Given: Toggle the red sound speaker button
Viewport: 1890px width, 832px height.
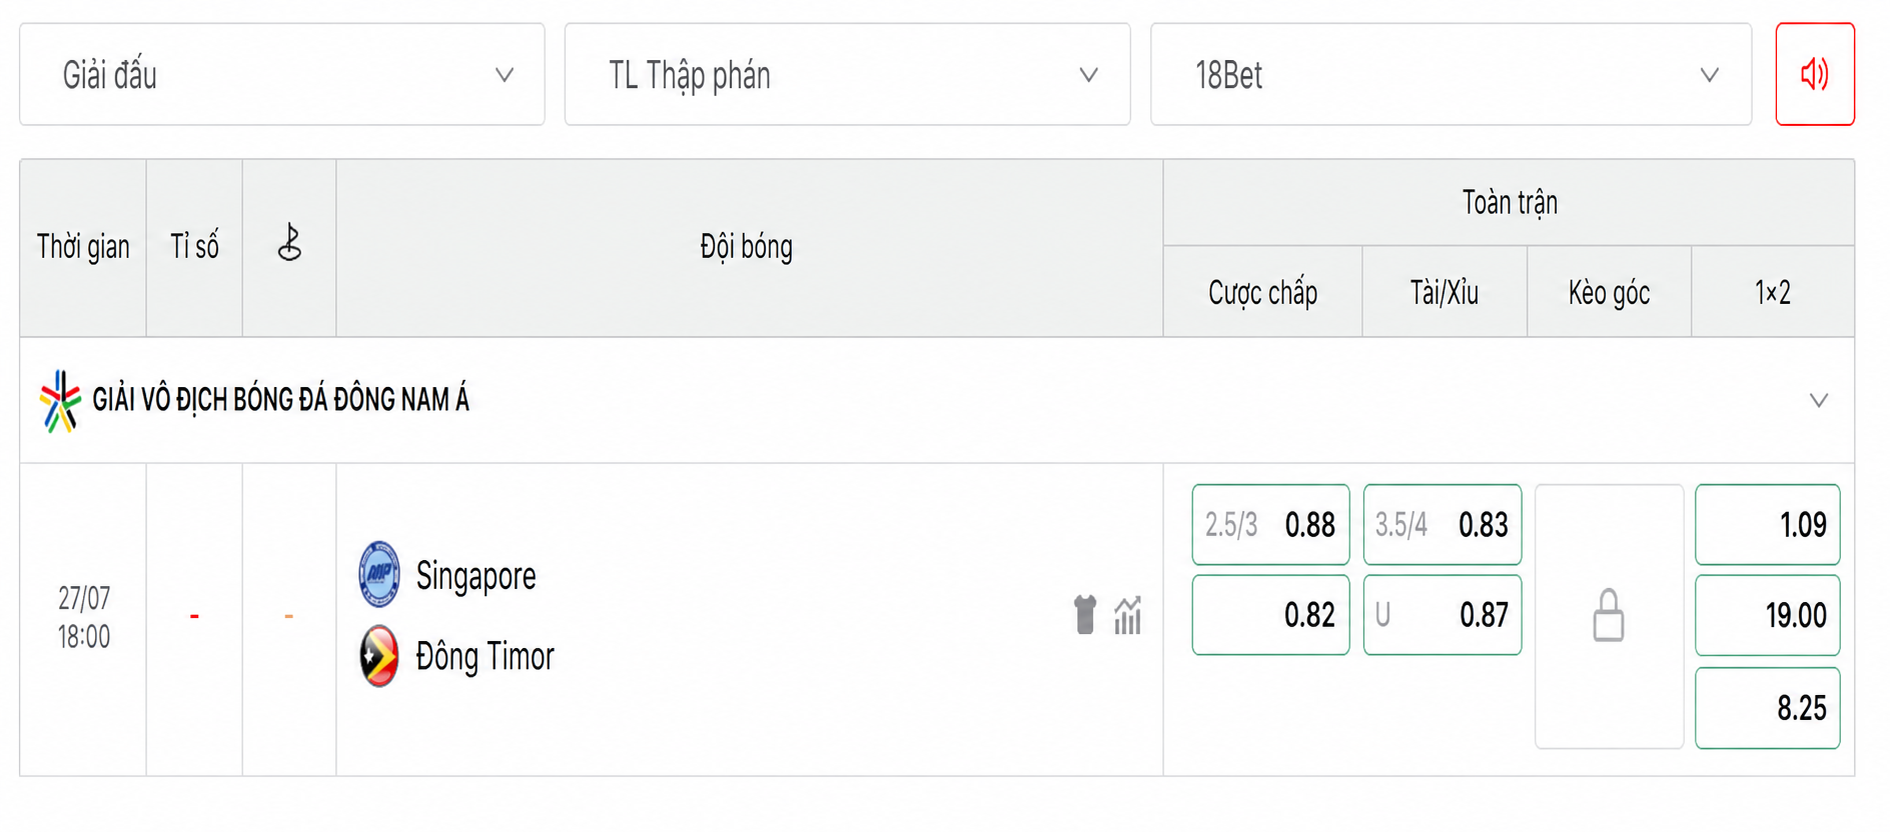Looking at the screenshot, I should [1814, 74].
